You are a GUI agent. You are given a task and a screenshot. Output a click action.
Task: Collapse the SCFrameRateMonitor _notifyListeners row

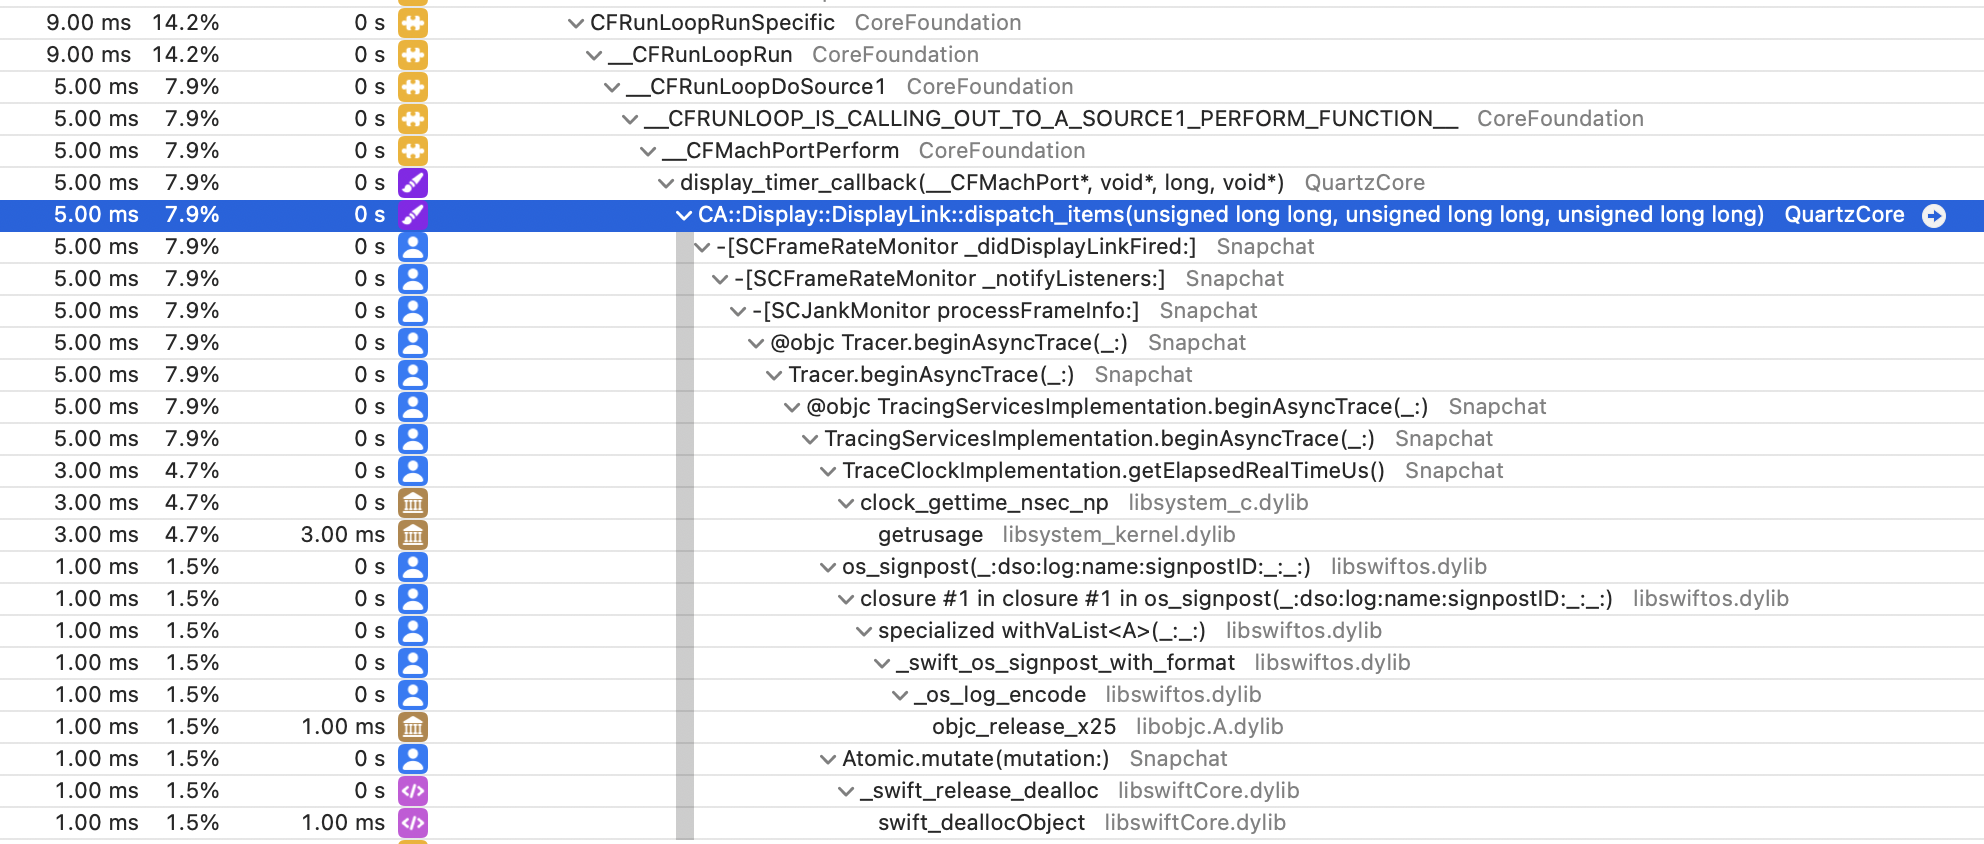720,279
